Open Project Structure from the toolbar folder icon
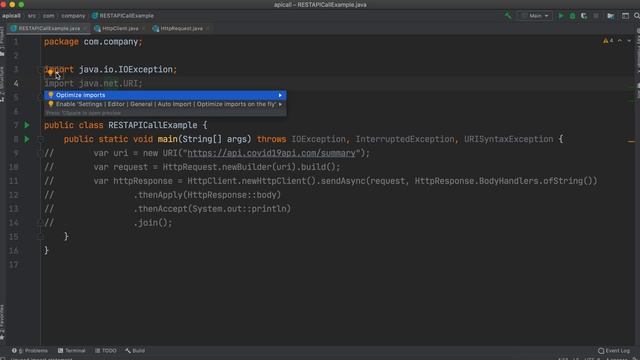The image size is (640, 360). click(x=611, y=16)
